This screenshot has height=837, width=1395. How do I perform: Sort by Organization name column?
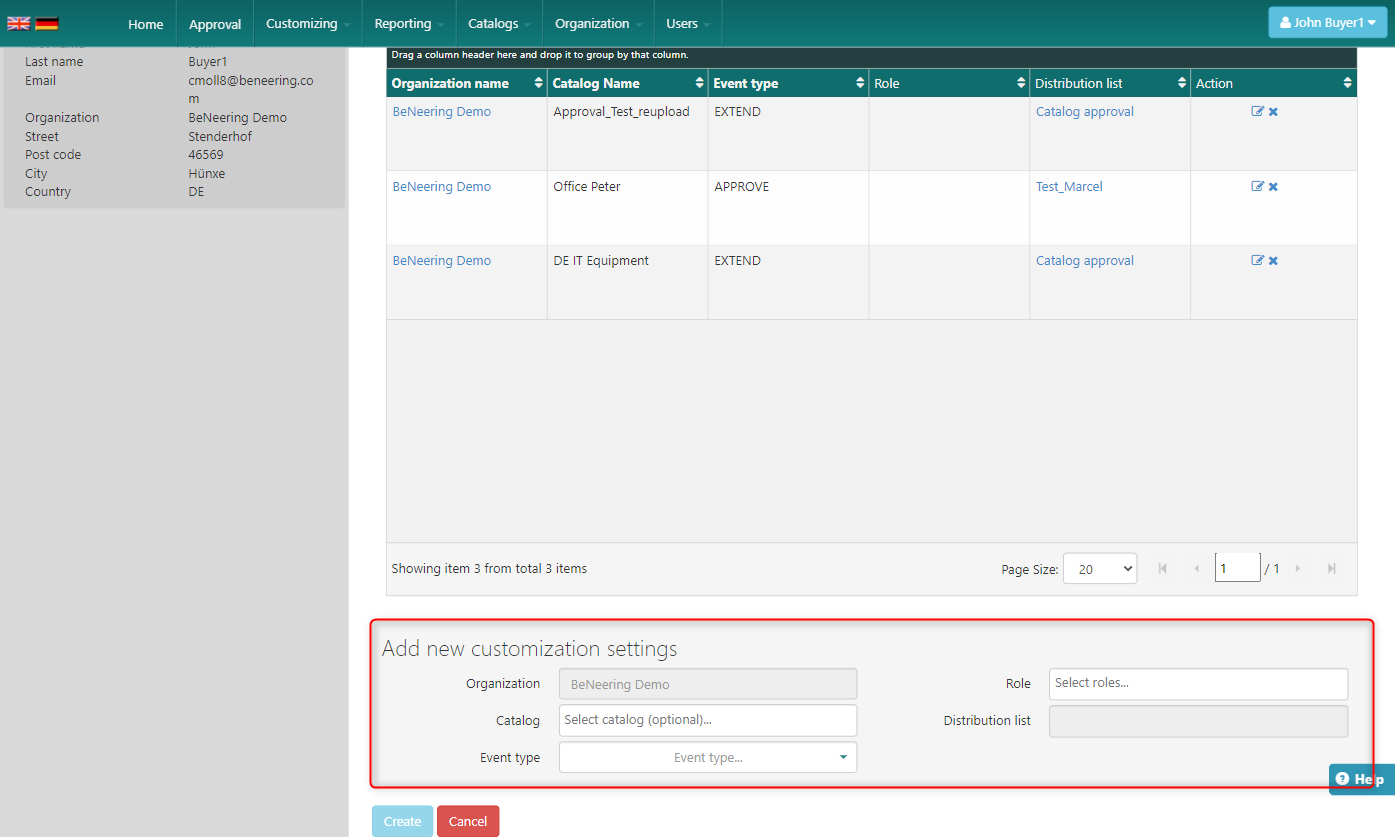tap(450, 84)
